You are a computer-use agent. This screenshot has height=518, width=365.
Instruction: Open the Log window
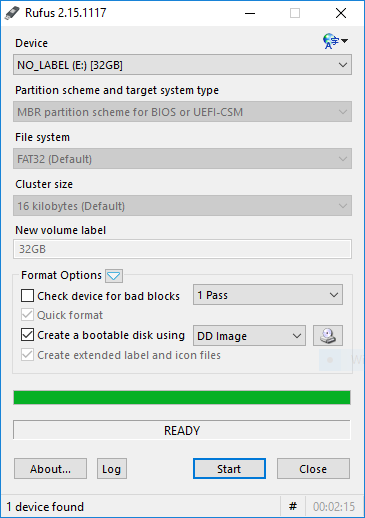click(112, 469)
